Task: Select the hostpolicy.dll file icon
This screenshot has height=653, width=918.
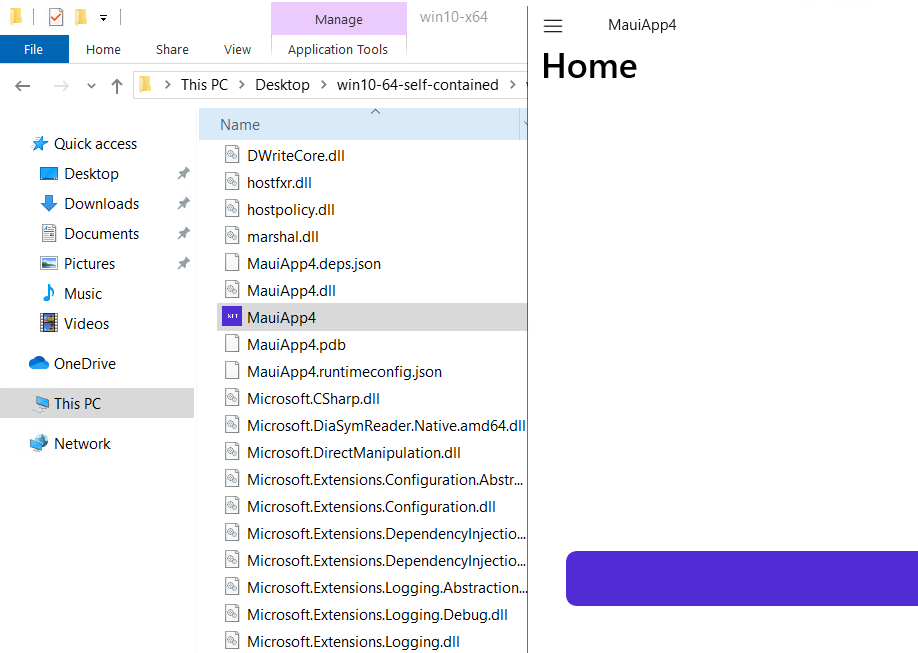Action: coord(232,208)
